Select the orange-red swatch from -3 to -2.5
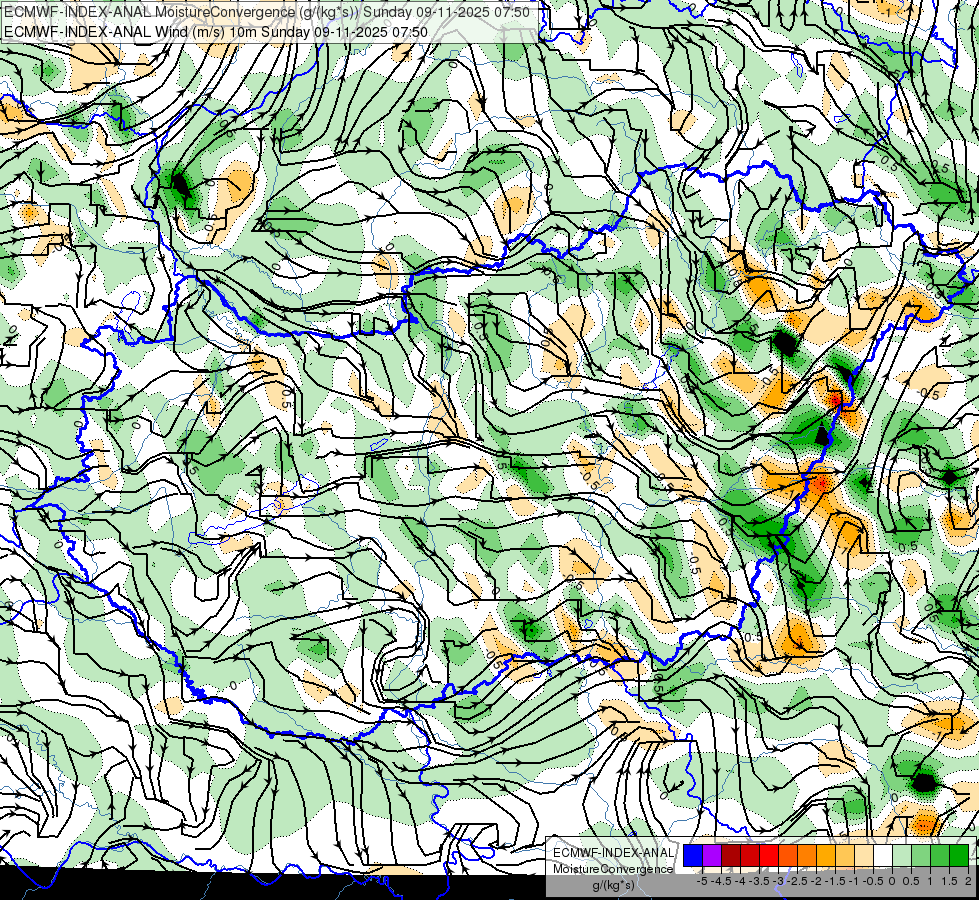Screen dimensions: 979x900 point(788,856)
